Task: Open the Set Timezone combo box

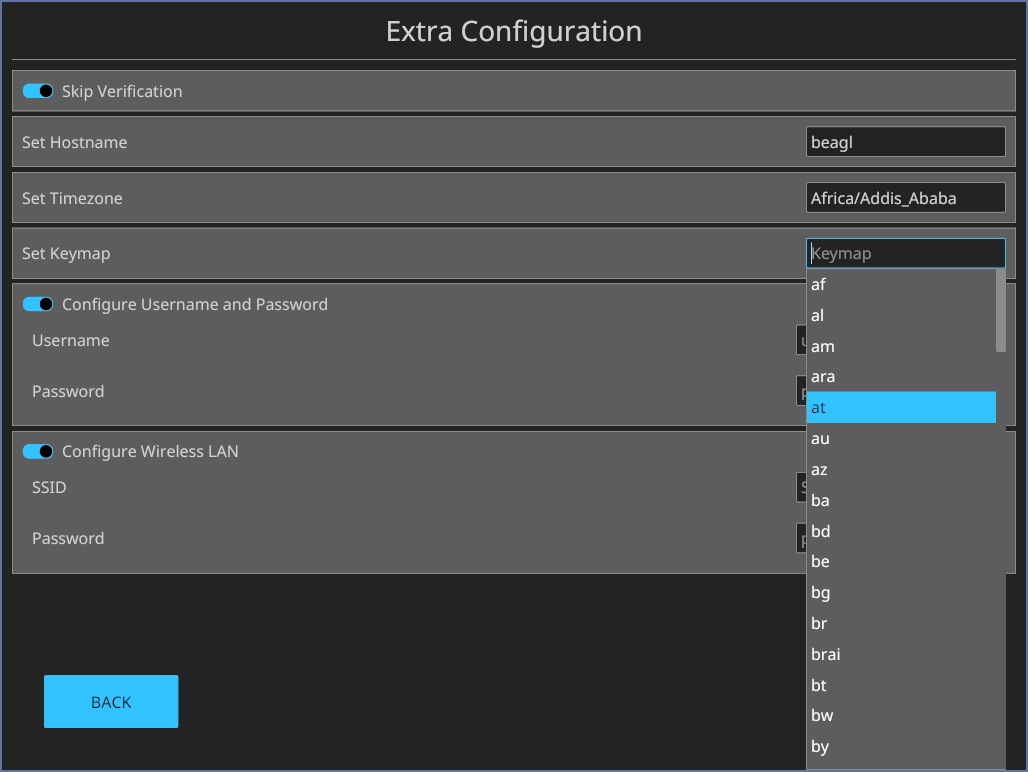Action: pyautogui.click(x=905, y=198)
